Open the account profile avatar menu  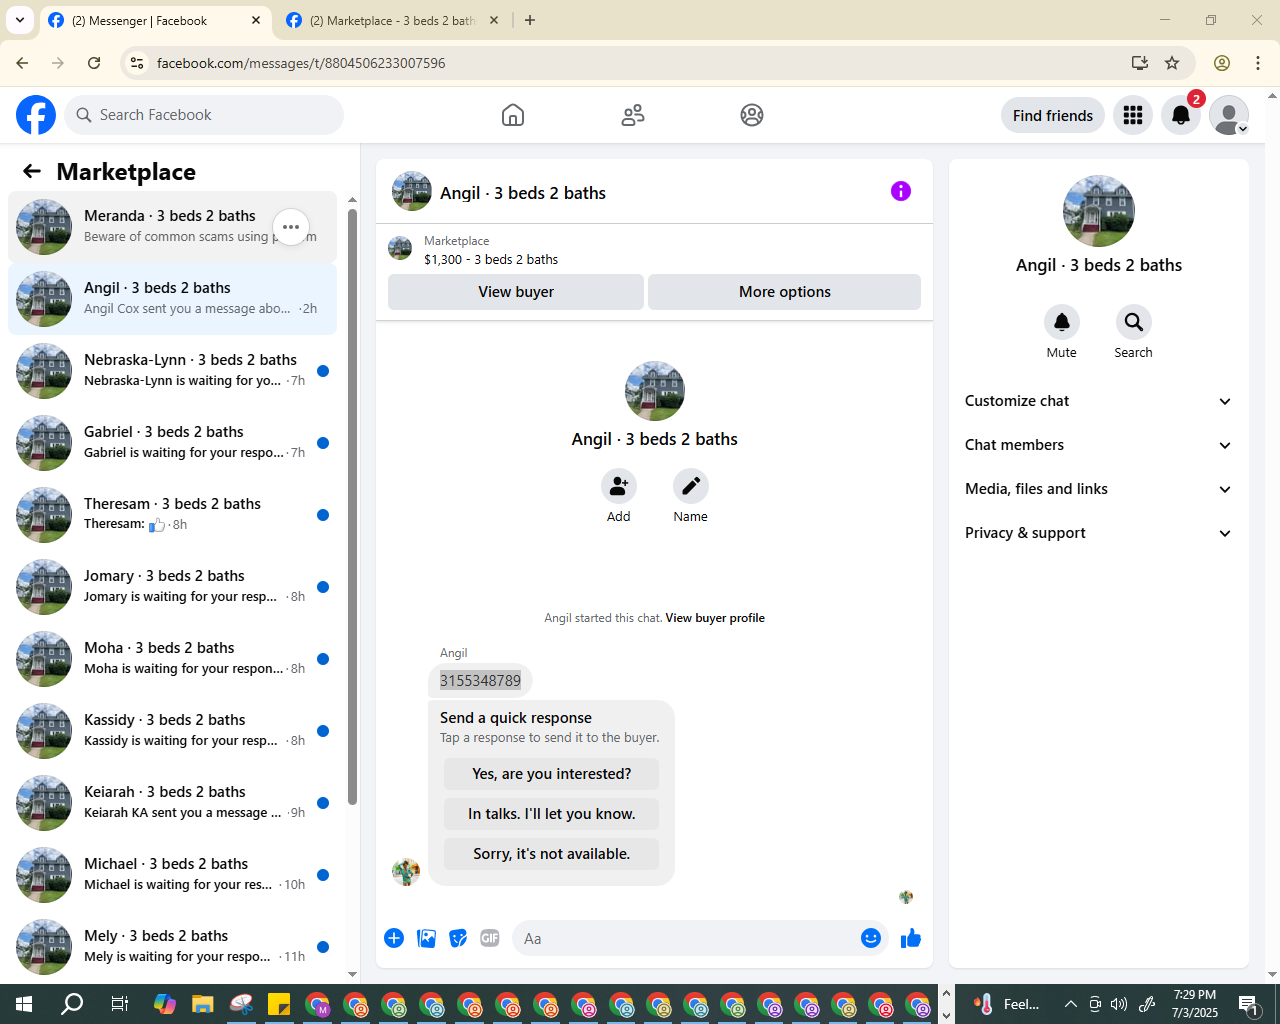coord(1229,115)
